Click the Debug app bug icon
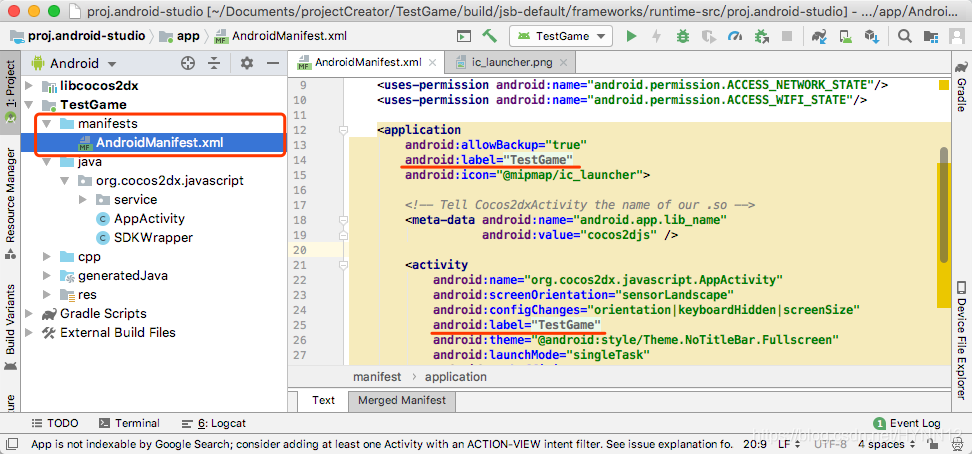The image size is (972, 454). 683,36
